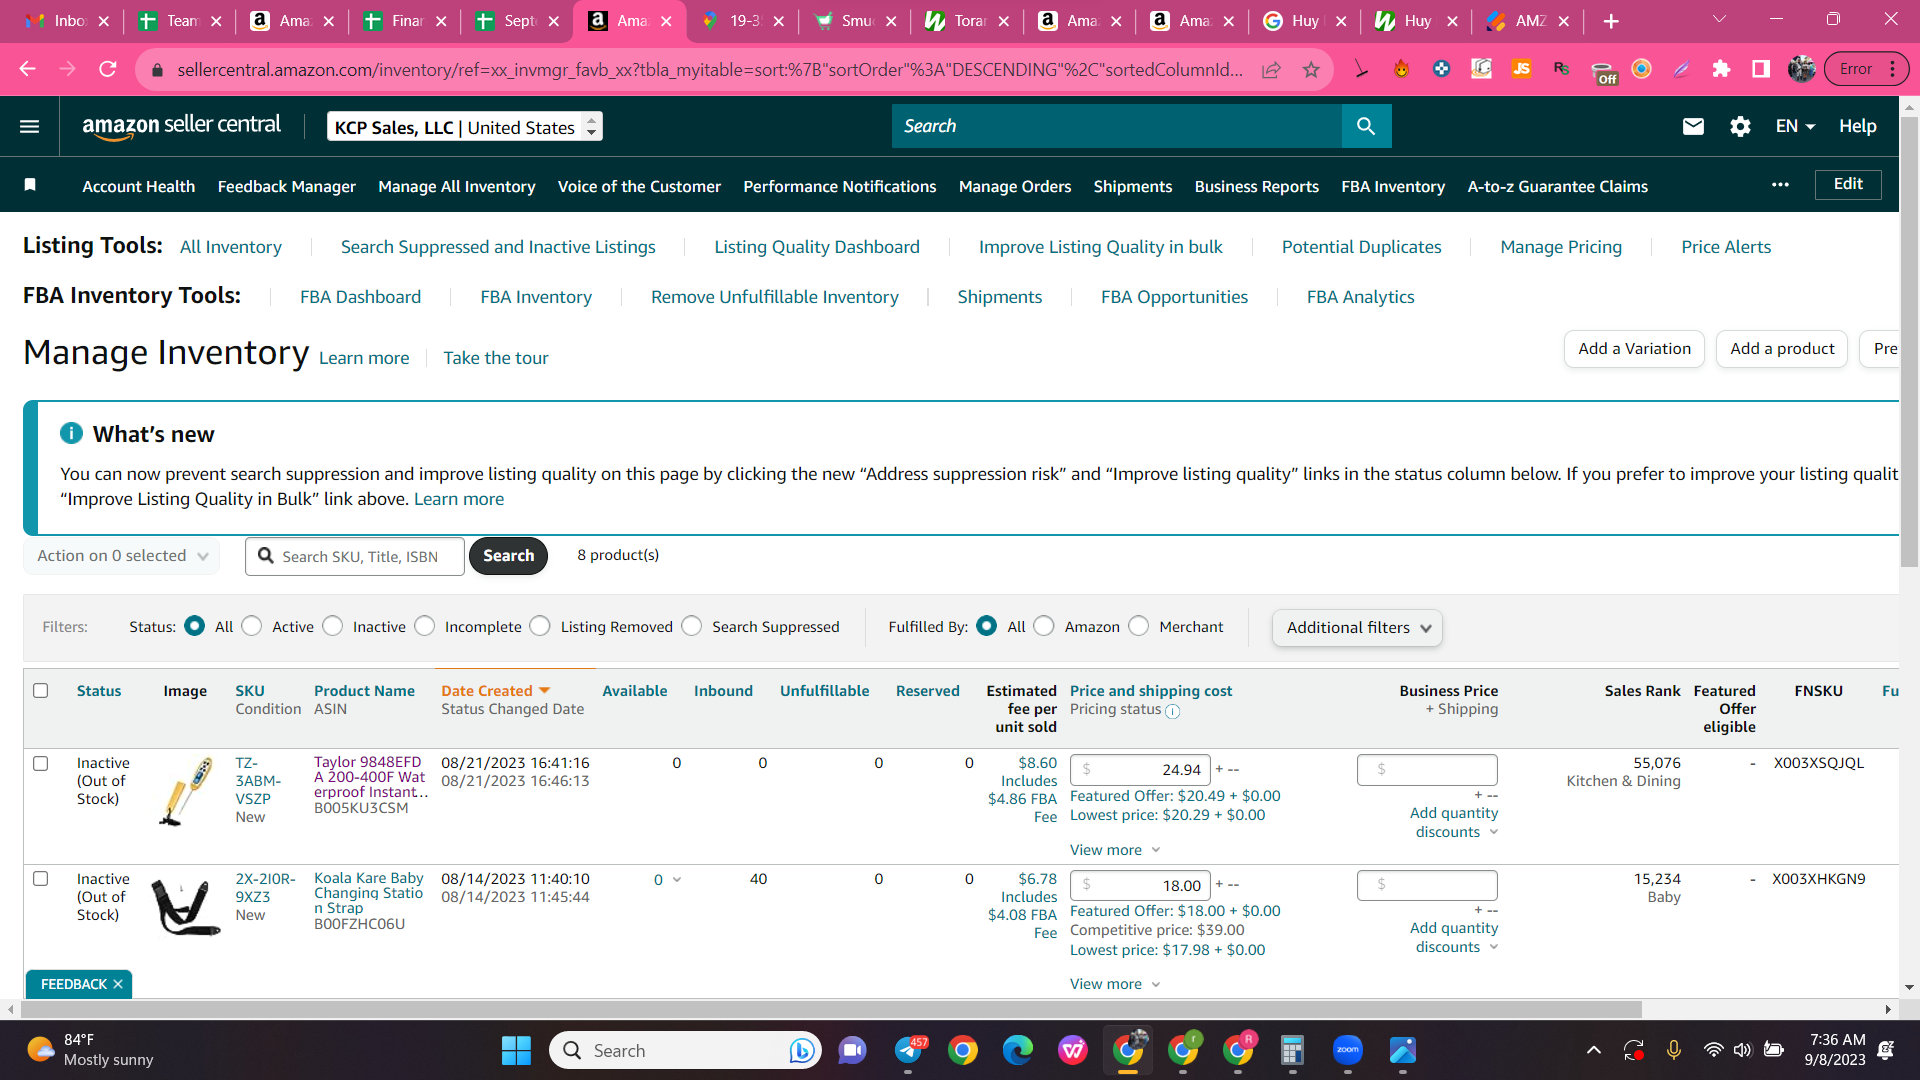The image size is (1920, 1080).
Task: Click the horizontal scrollbar at page bottom
Action: coord(829,1009)
